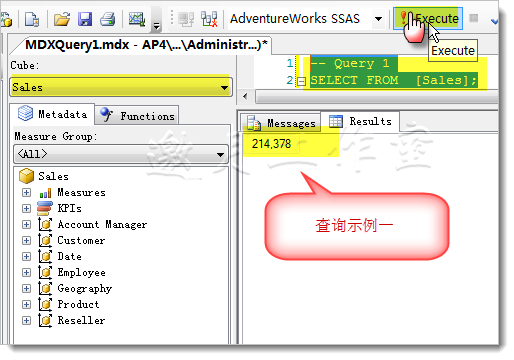
Task: Select the Product tree label
Action: click(78, 304)
